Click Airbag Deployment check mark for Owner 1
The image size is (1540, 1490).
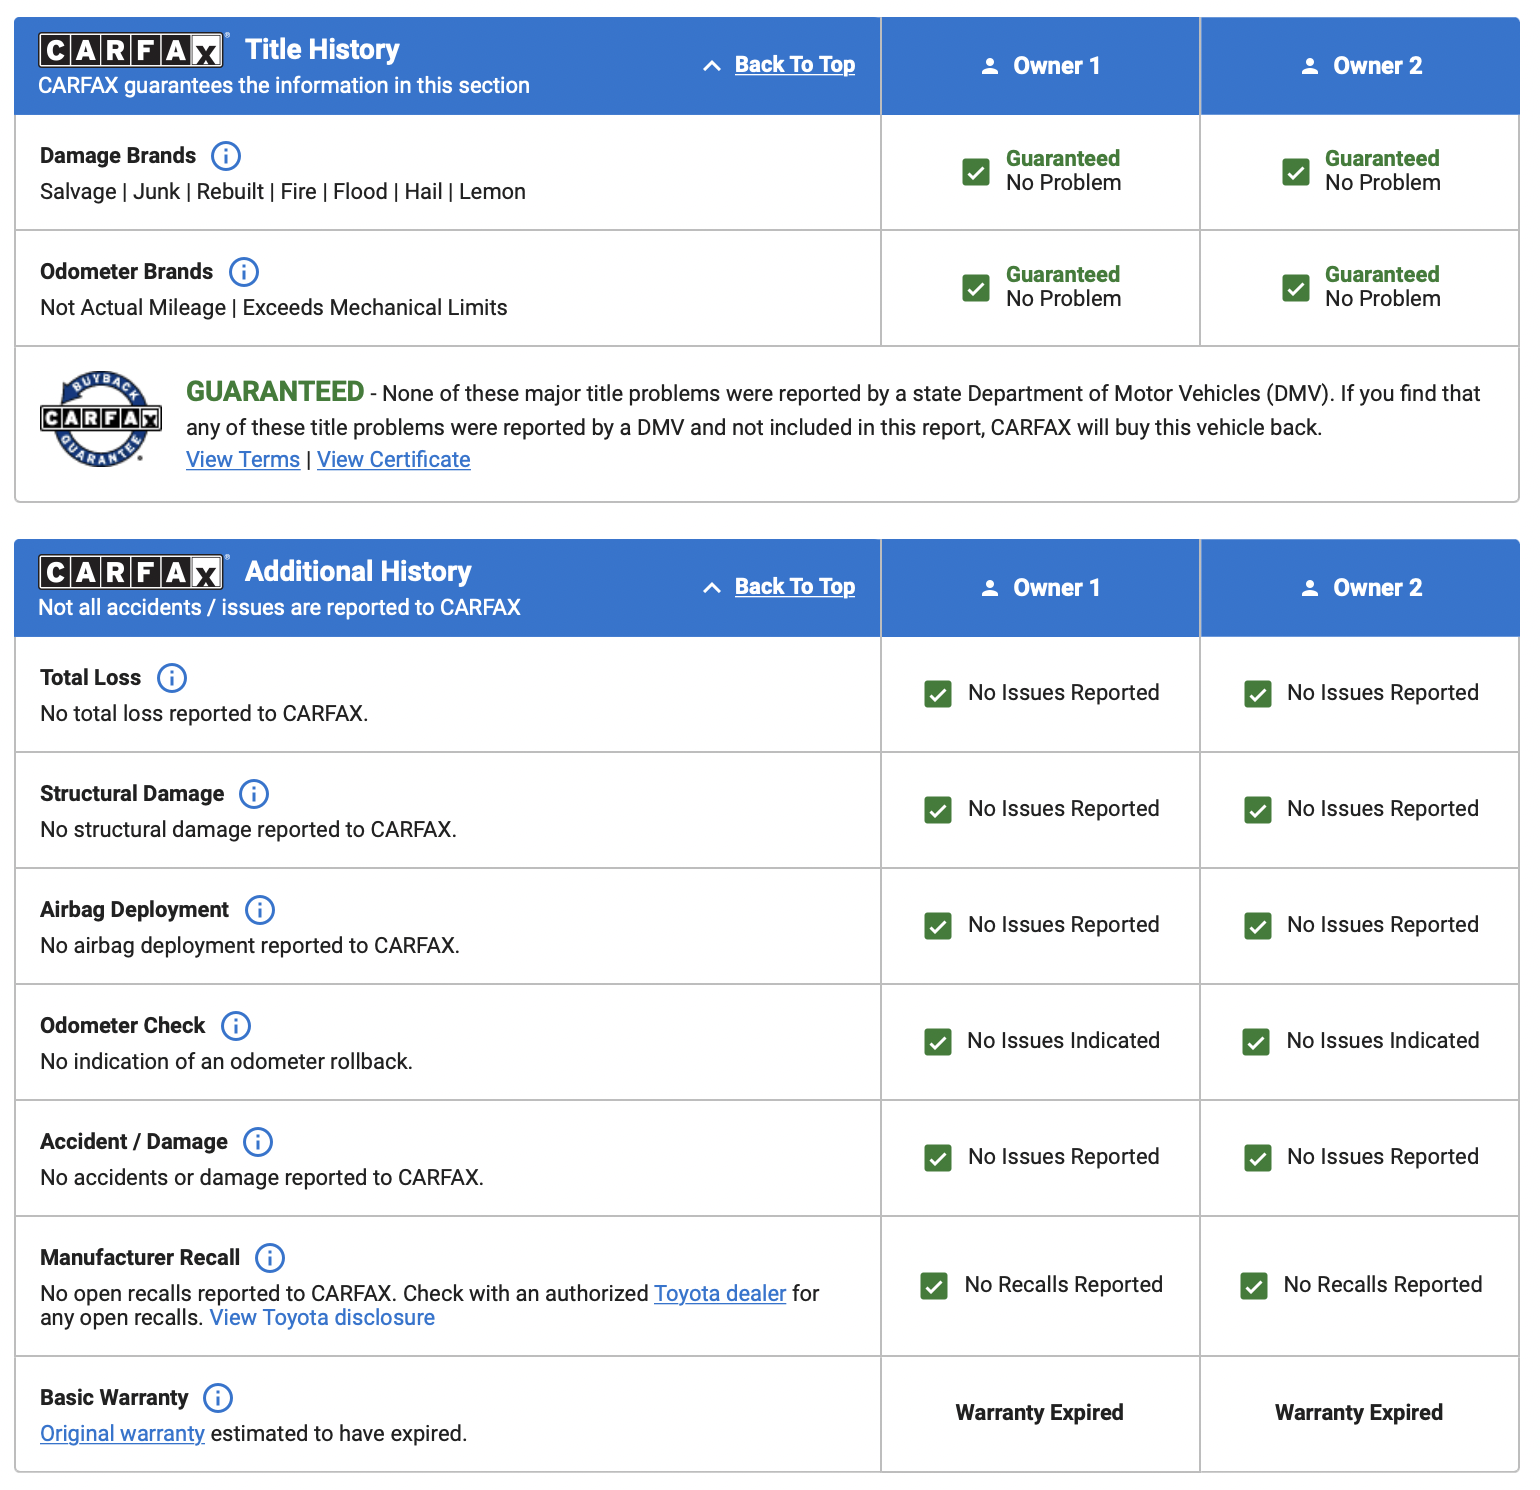[x=938, y=926]
